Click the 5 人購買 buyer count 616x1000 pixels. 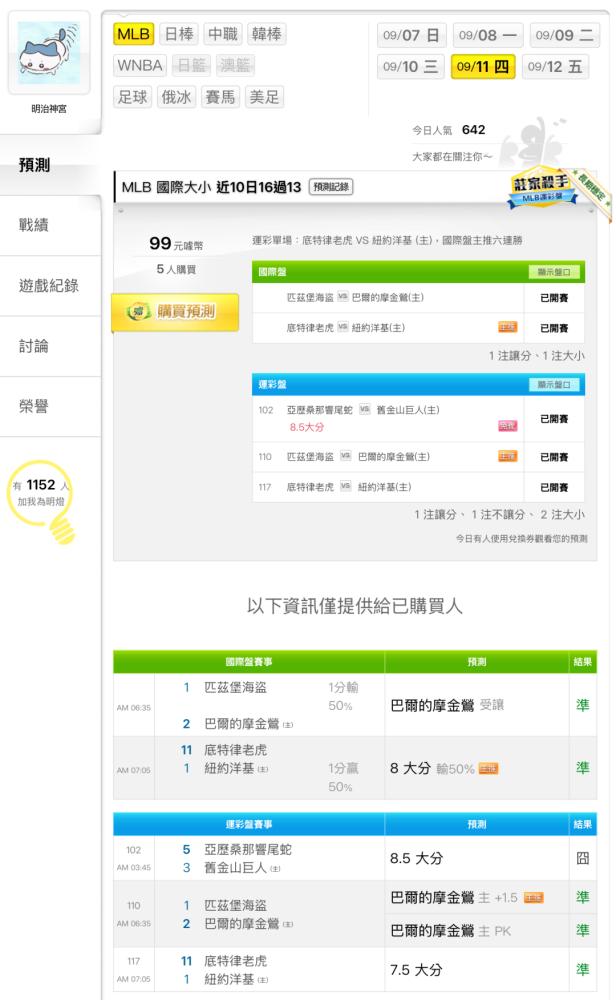pos(176,269)
